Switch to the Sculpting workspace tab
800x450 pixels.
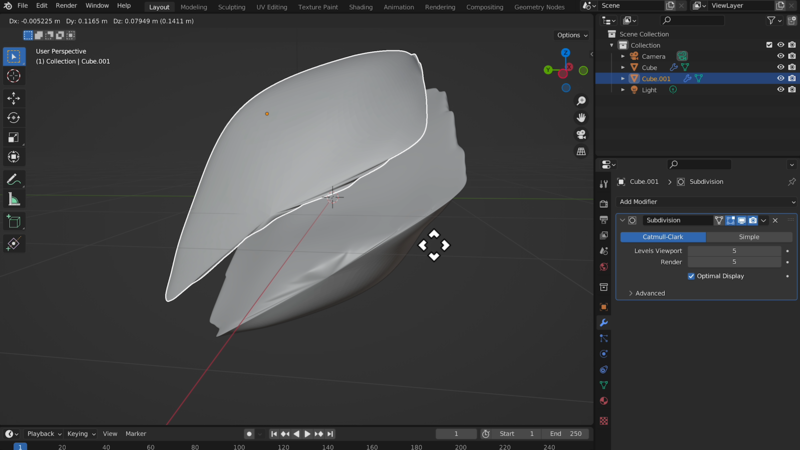(232, 7)
